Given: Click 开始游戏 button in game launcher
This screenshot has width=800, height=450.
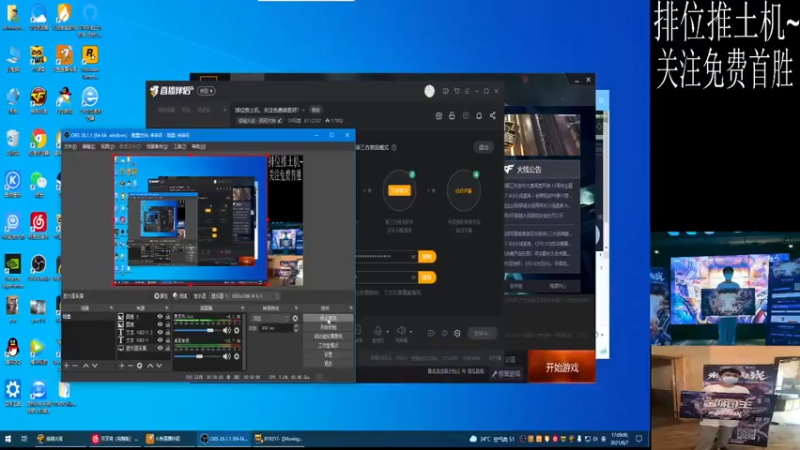Looking at the screenshot, I should click(562, 367).
